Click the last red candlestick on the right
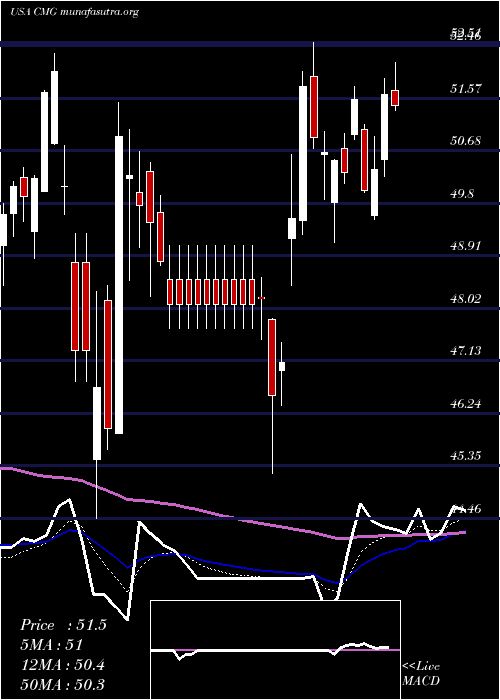Image resolution: width=500 pixels, height=700 pixels. (395, 98)
